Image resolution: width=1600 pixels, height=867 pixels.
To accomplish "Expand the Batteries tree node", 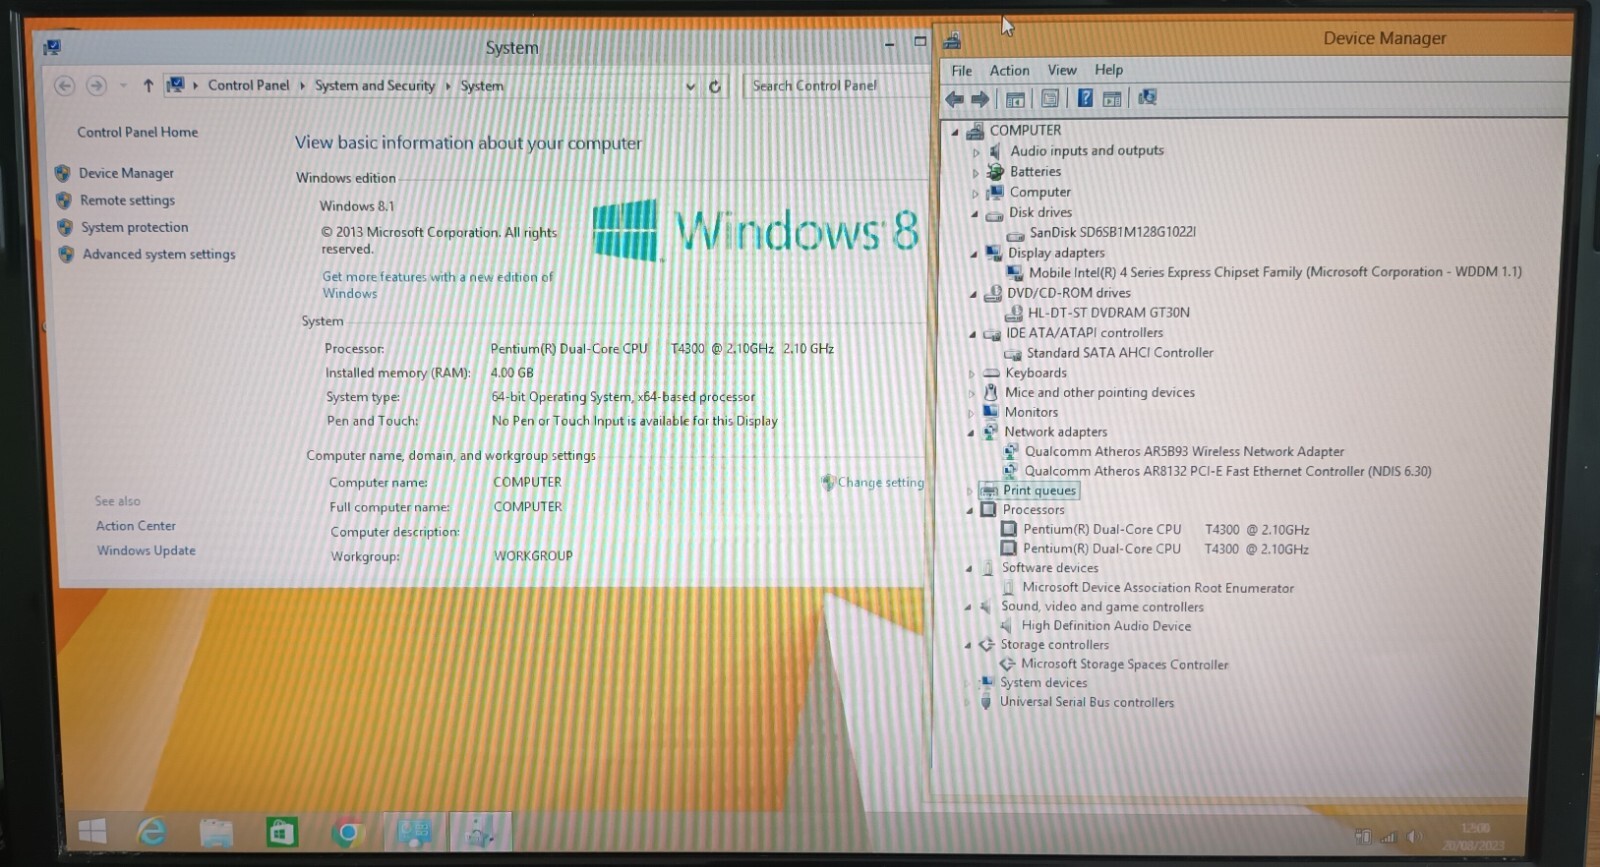I will click(976, 173).
